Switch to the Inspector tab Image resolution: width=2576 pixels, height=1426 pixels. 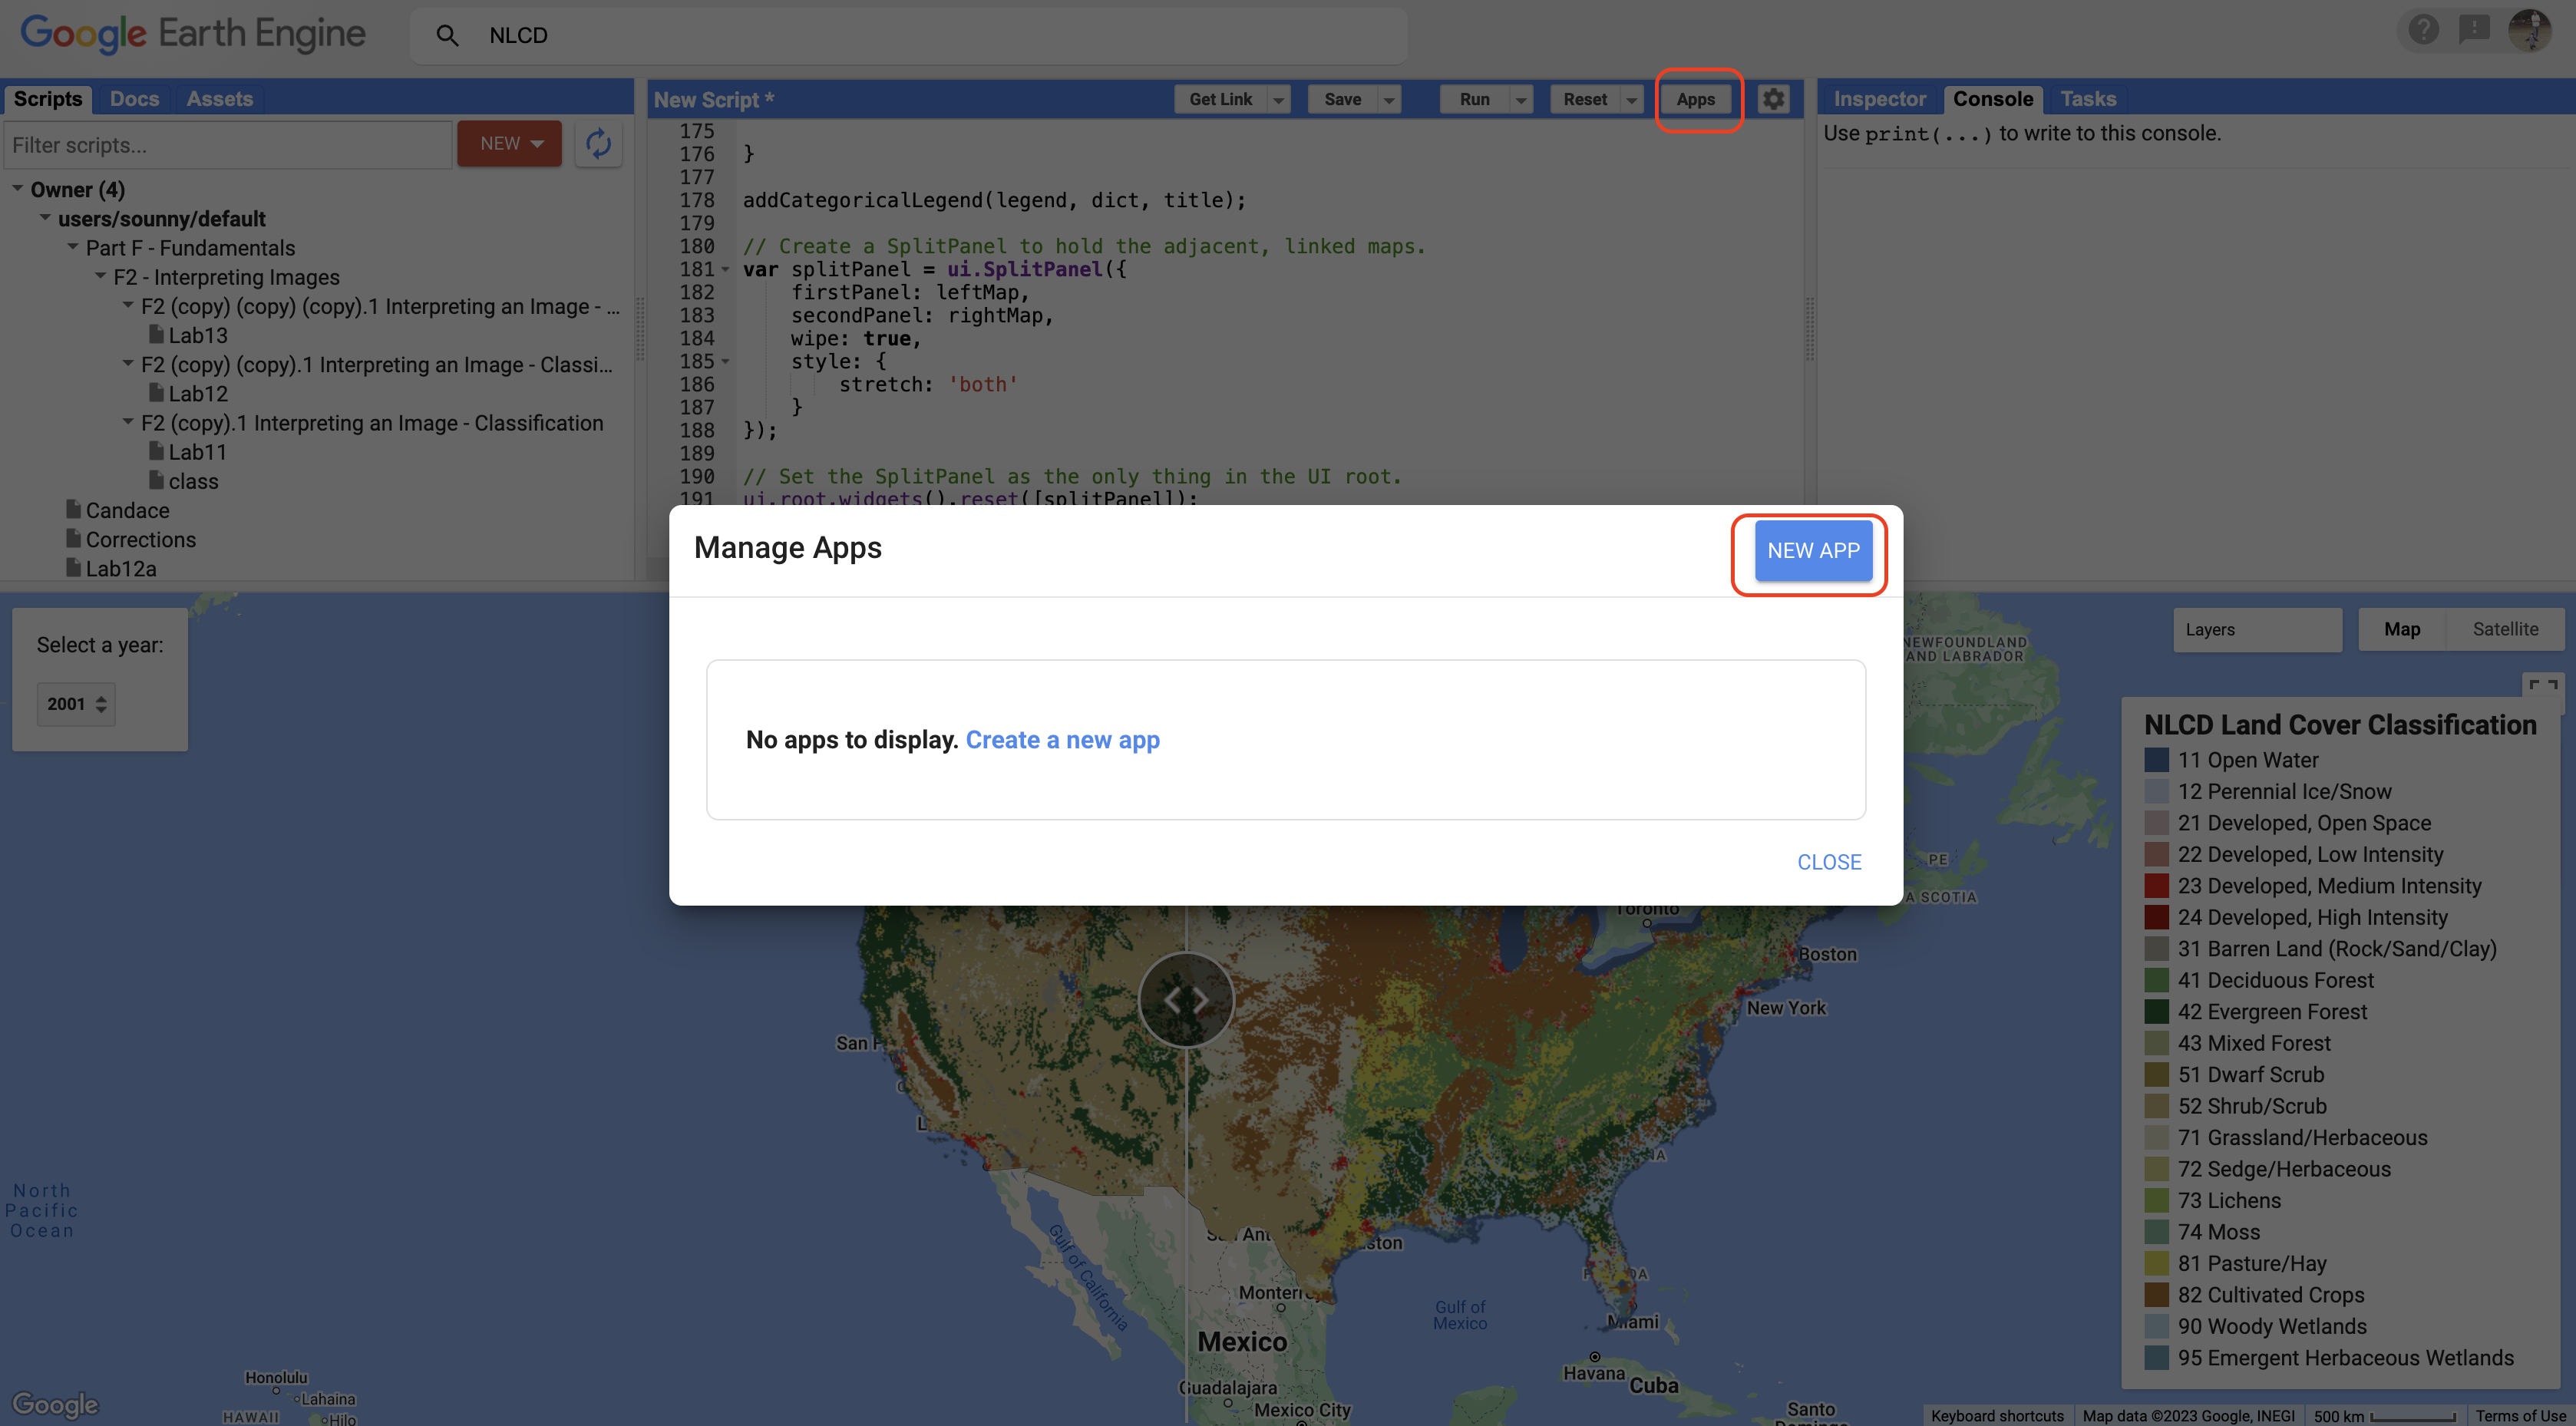(x=1879, y=99)
